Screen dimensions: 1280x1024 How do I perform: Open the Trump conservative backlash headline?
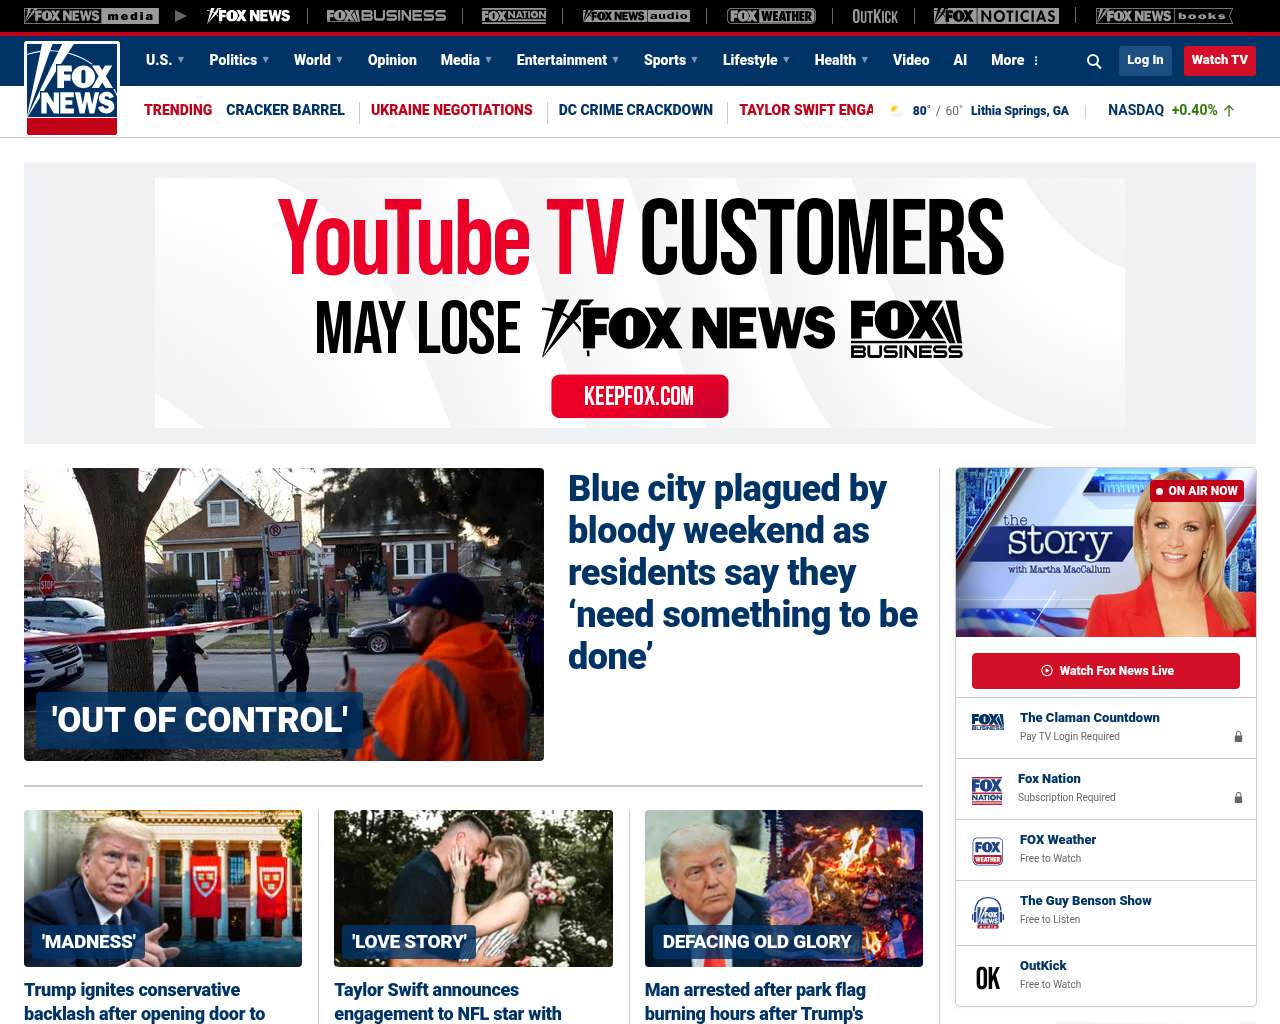tap(145, 1001)
